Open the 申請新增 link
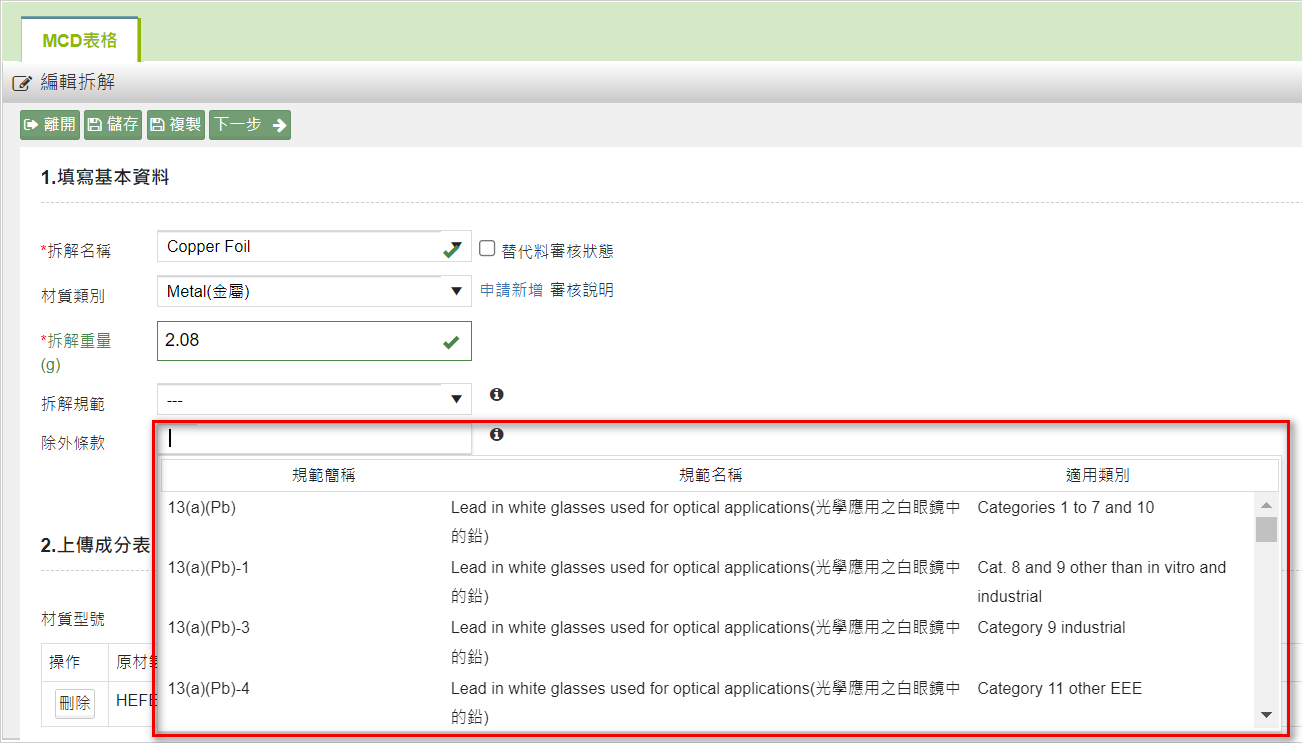 click(512, 290)
